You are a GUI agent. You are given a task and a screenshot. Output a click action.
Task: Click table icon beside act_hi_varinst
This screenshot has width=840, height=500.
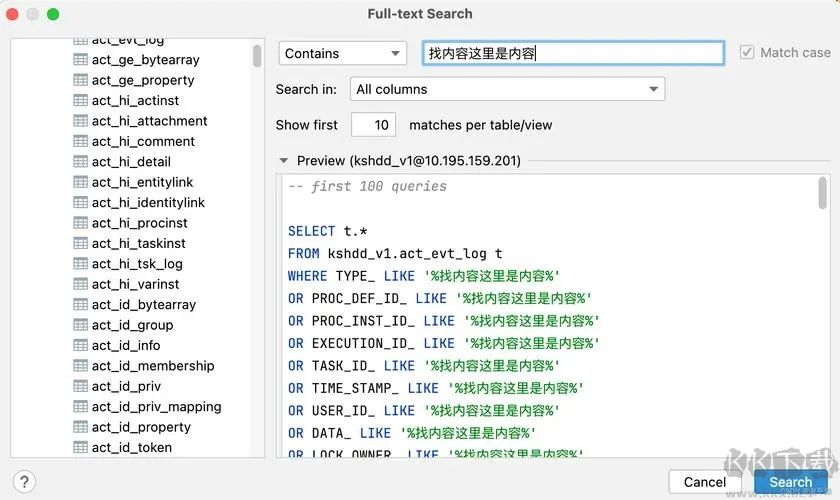tap(80, 284)
